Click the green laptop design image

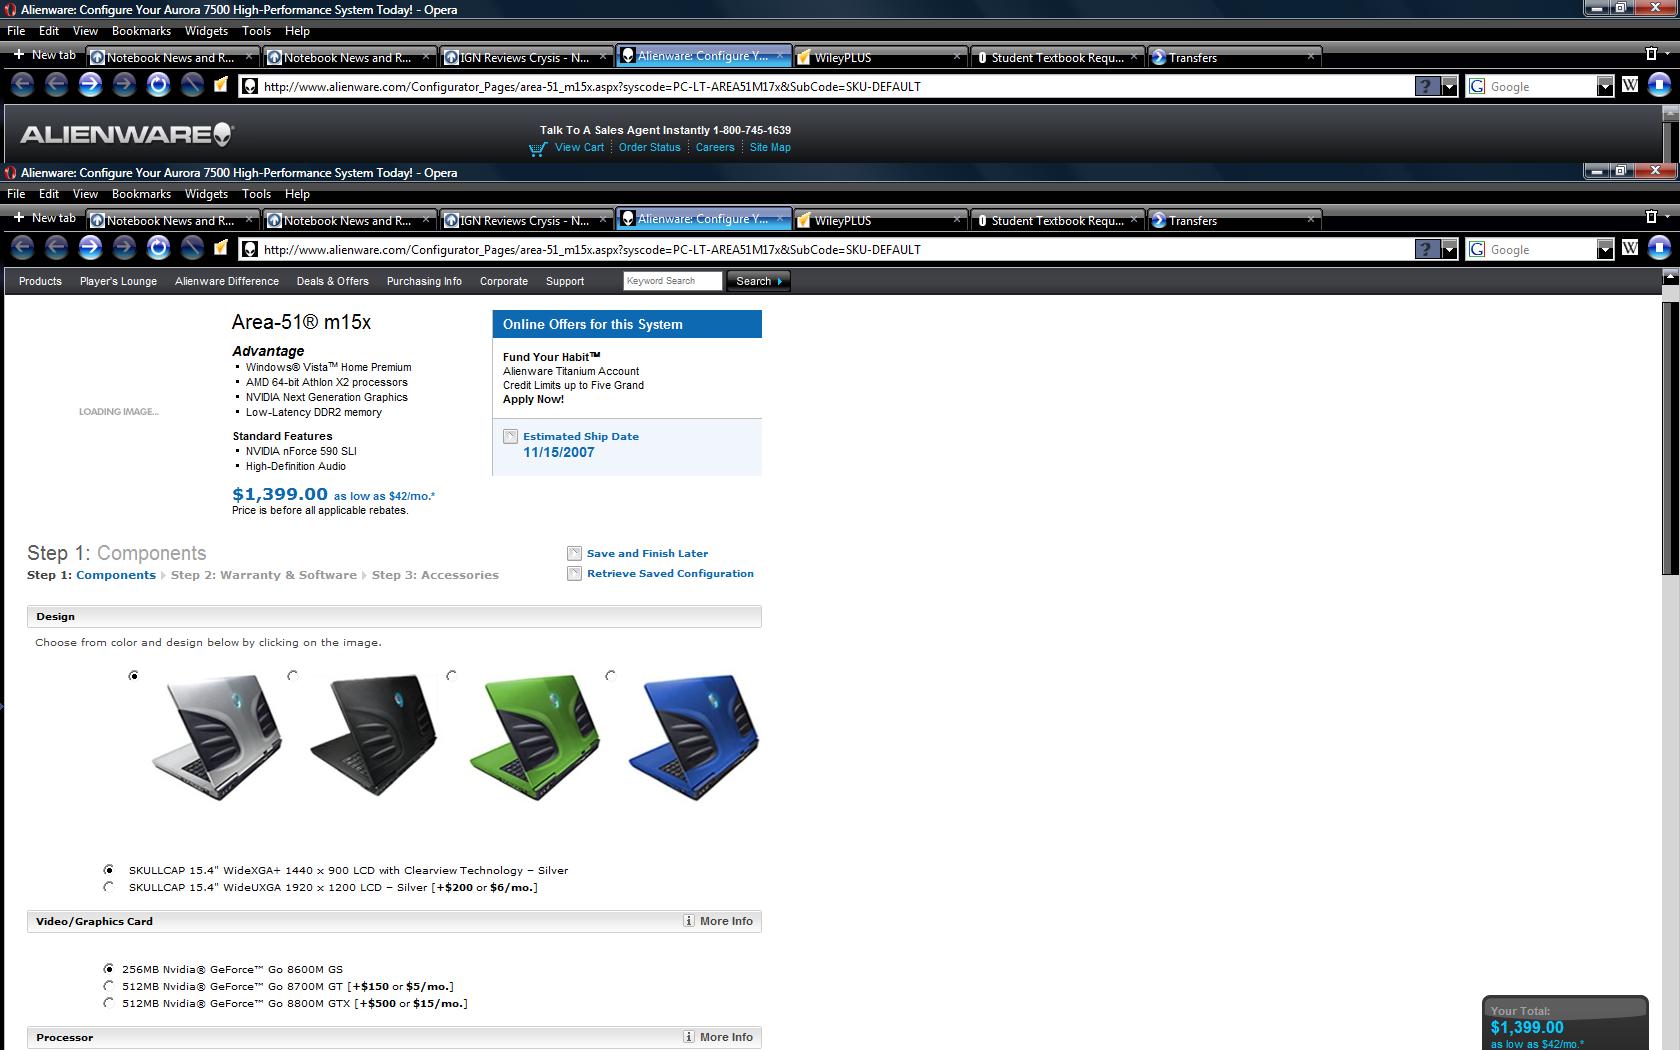pos(535,735)
